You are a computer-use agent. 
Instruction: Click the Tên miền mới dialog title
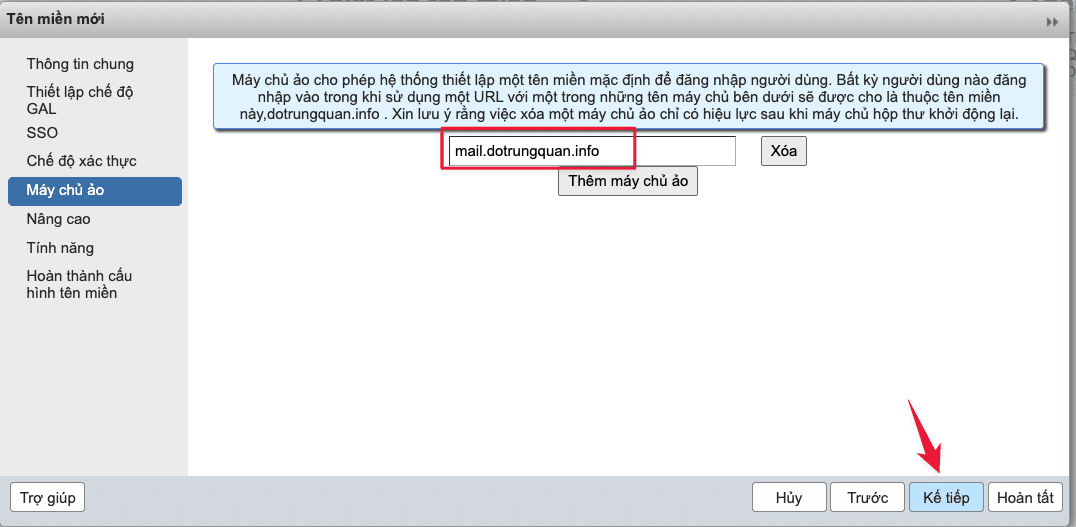pos(55,19)
